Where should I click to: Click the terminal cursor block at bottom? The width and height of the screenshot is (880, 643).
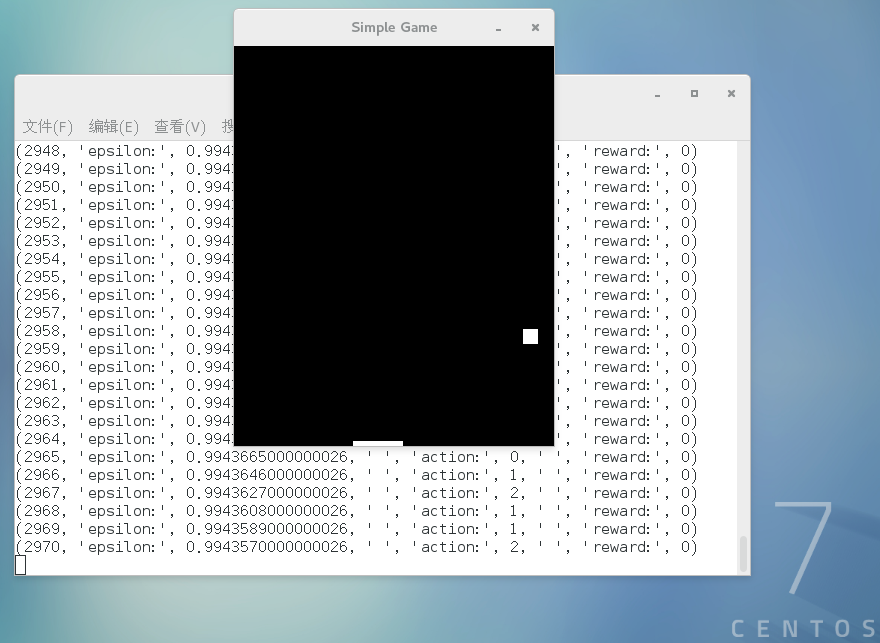coord(21,565)
